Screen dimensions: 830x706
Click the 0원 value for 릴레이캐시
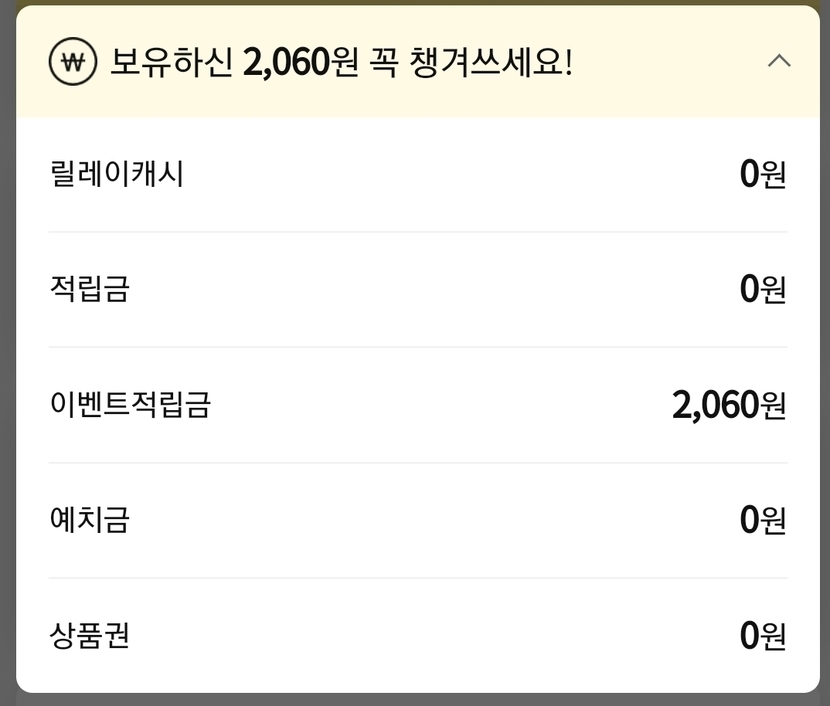click(762, 175)
